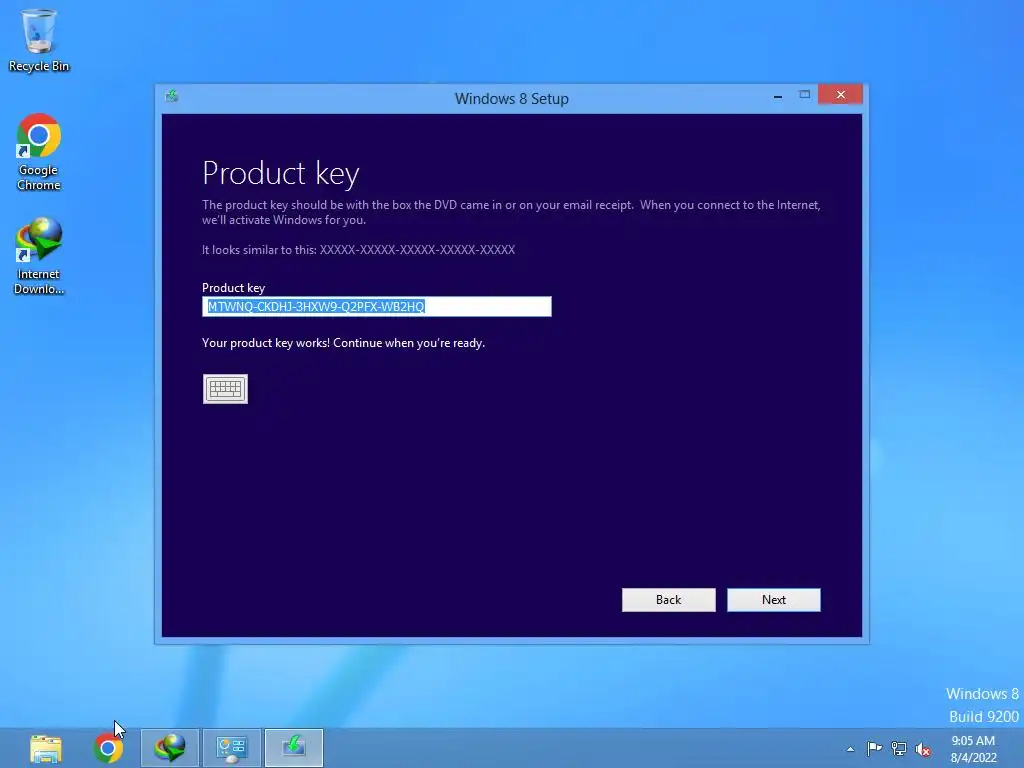This screenshot has height=768, width=1024.
Task: Focus the Product key input field
Action: point(377,306)
